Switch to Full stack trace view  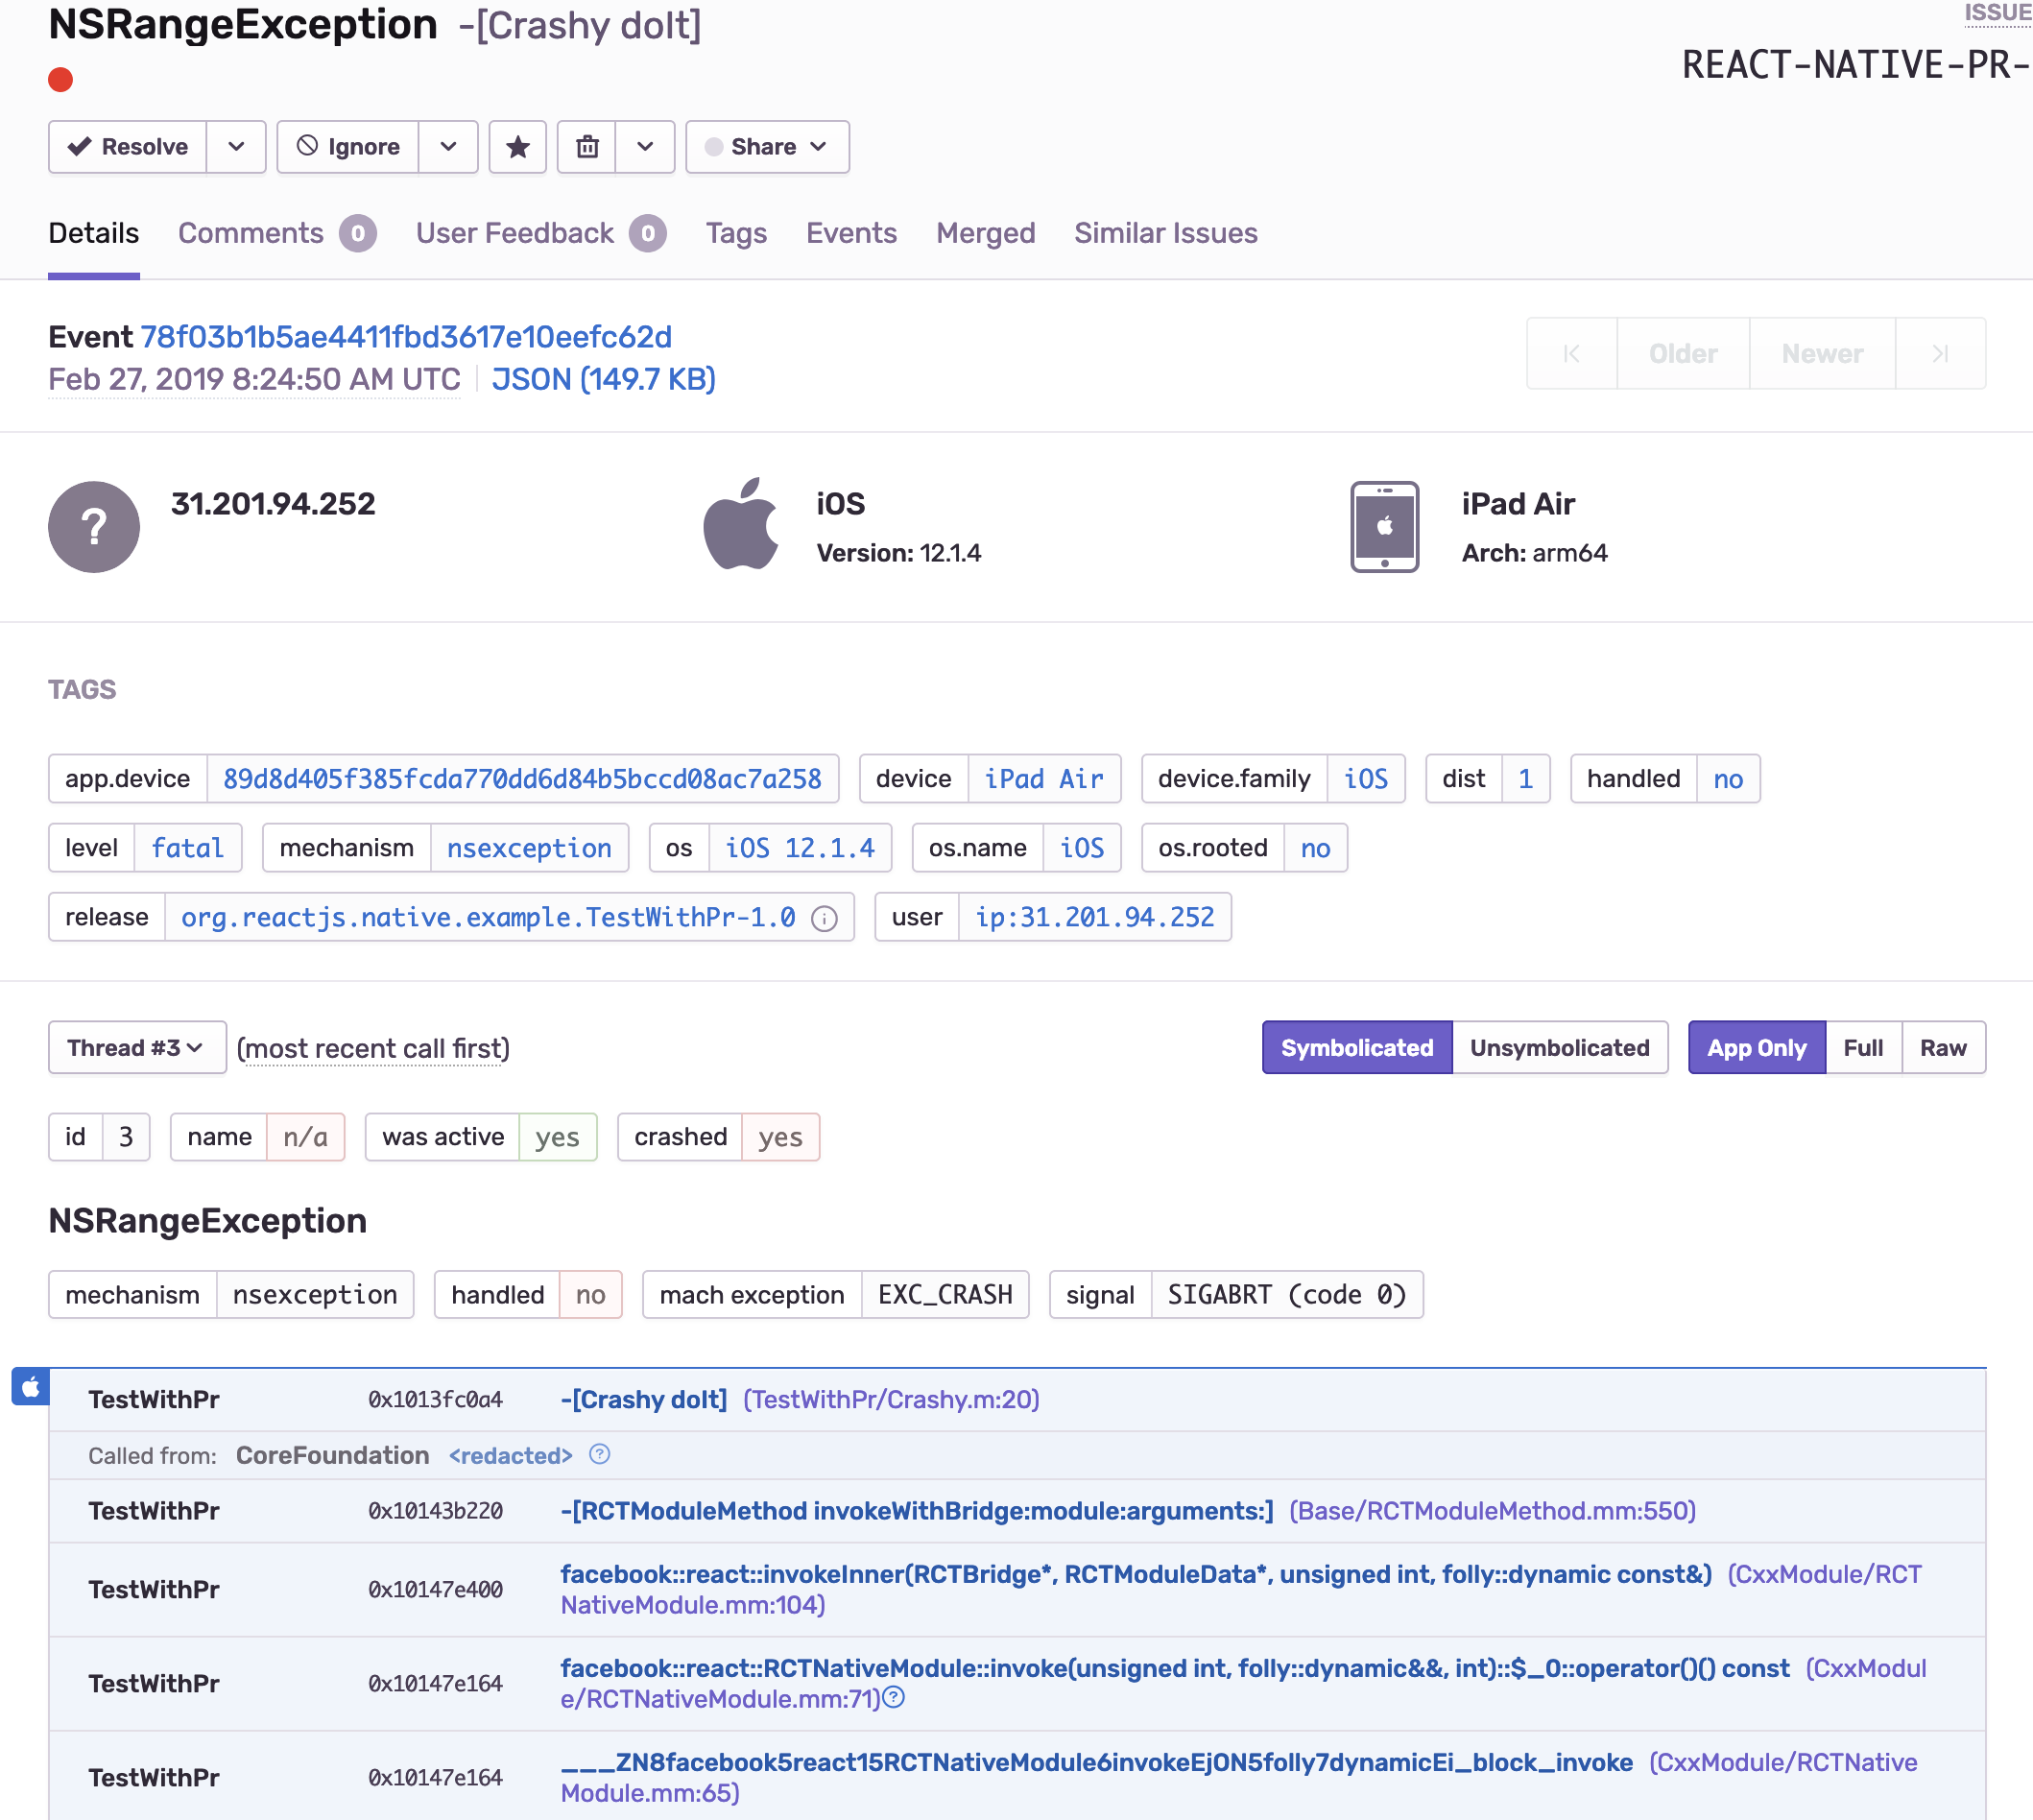coord(1863,1047)
